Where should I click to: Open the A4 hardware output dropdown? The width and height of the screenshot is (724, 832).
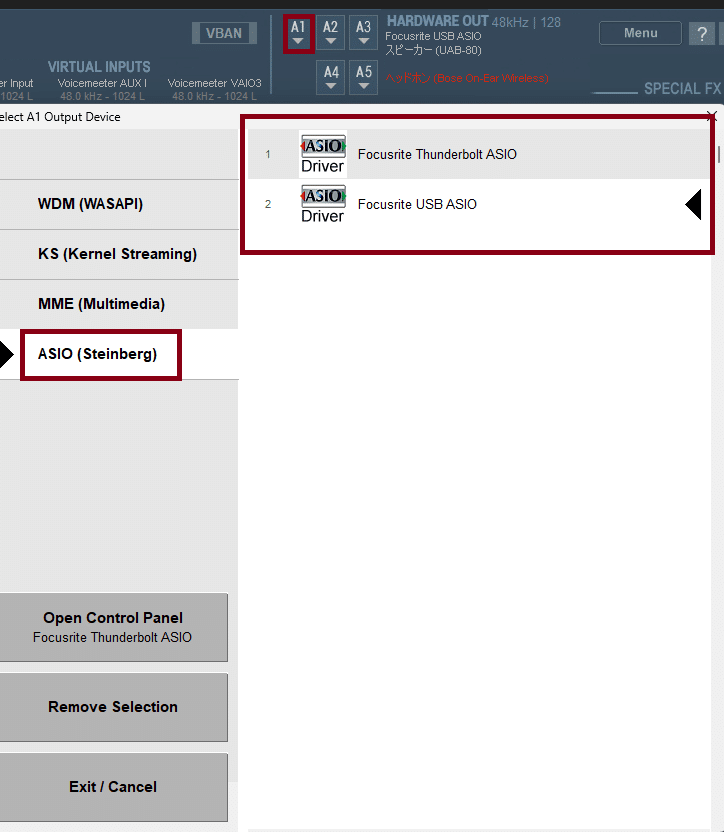click(x=331, y=77)
